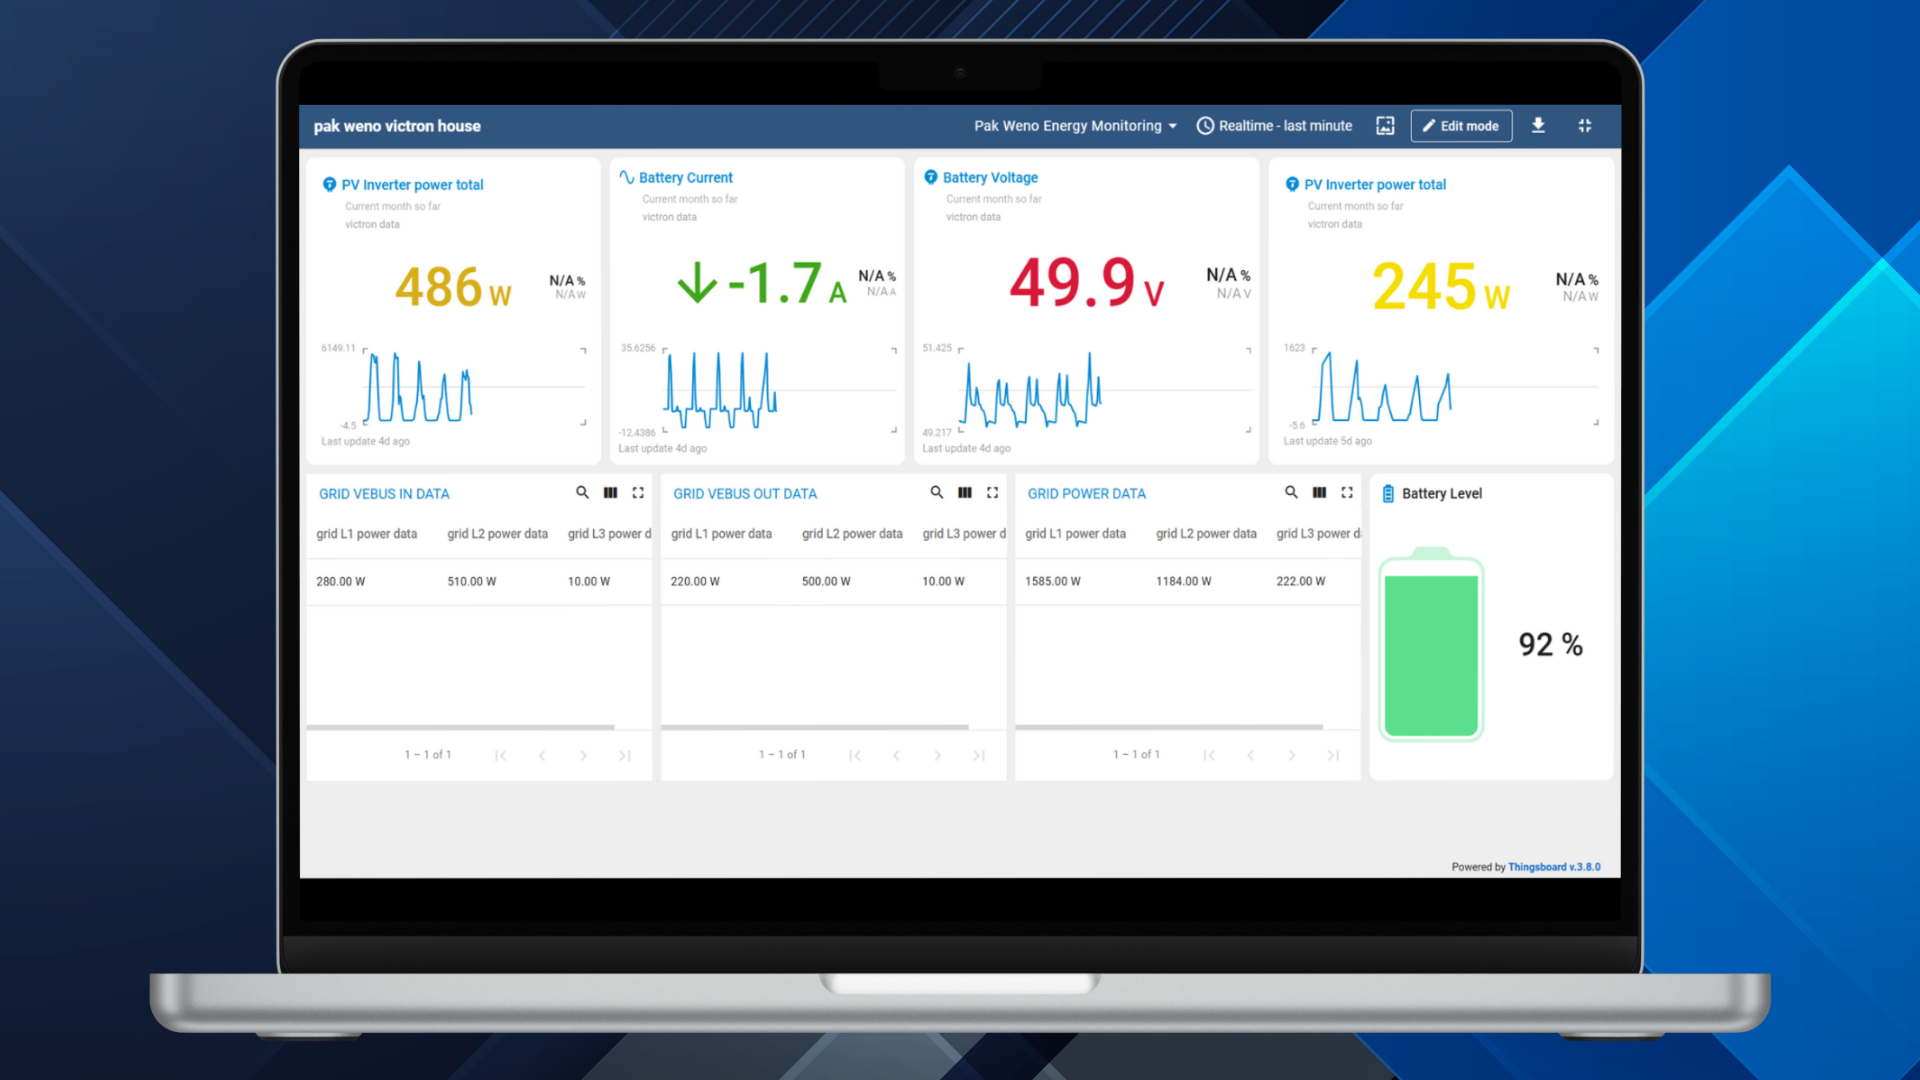
Task: Open columns selector for GRID VEBUS IN DATA
Action: (610, 493)
